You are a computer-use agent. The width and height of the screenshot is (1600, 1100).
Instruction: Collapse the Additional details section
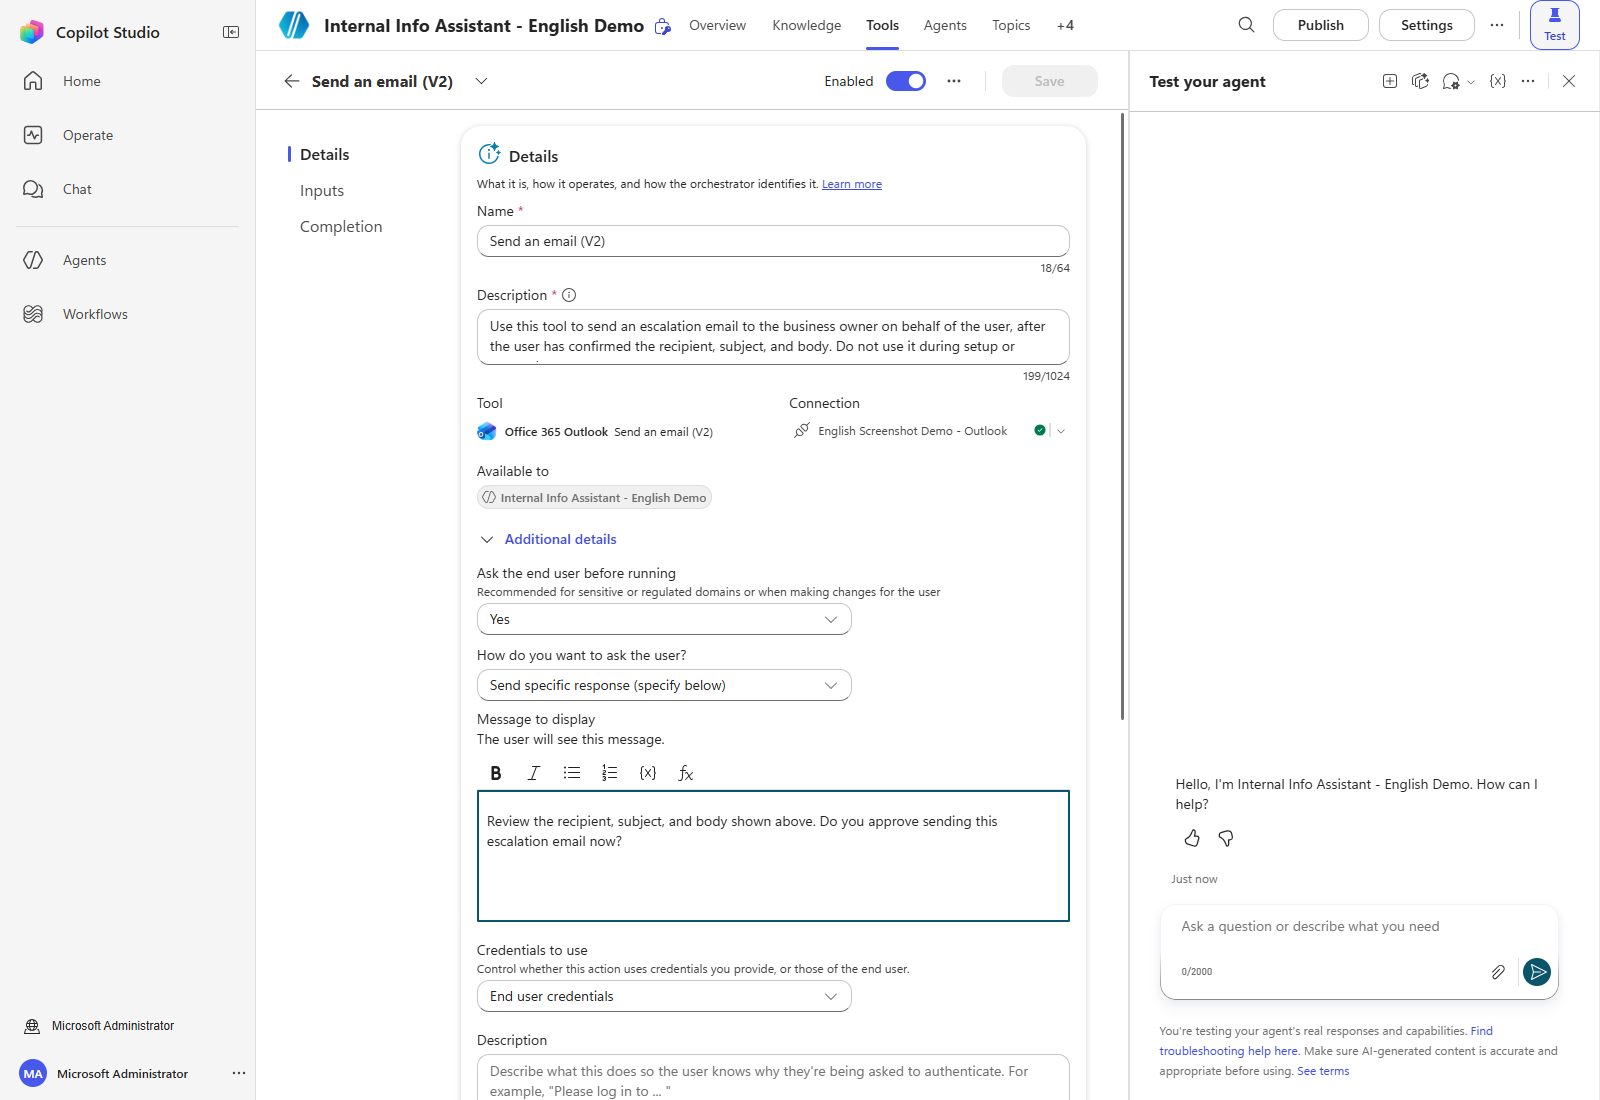[x=548, y=539]
